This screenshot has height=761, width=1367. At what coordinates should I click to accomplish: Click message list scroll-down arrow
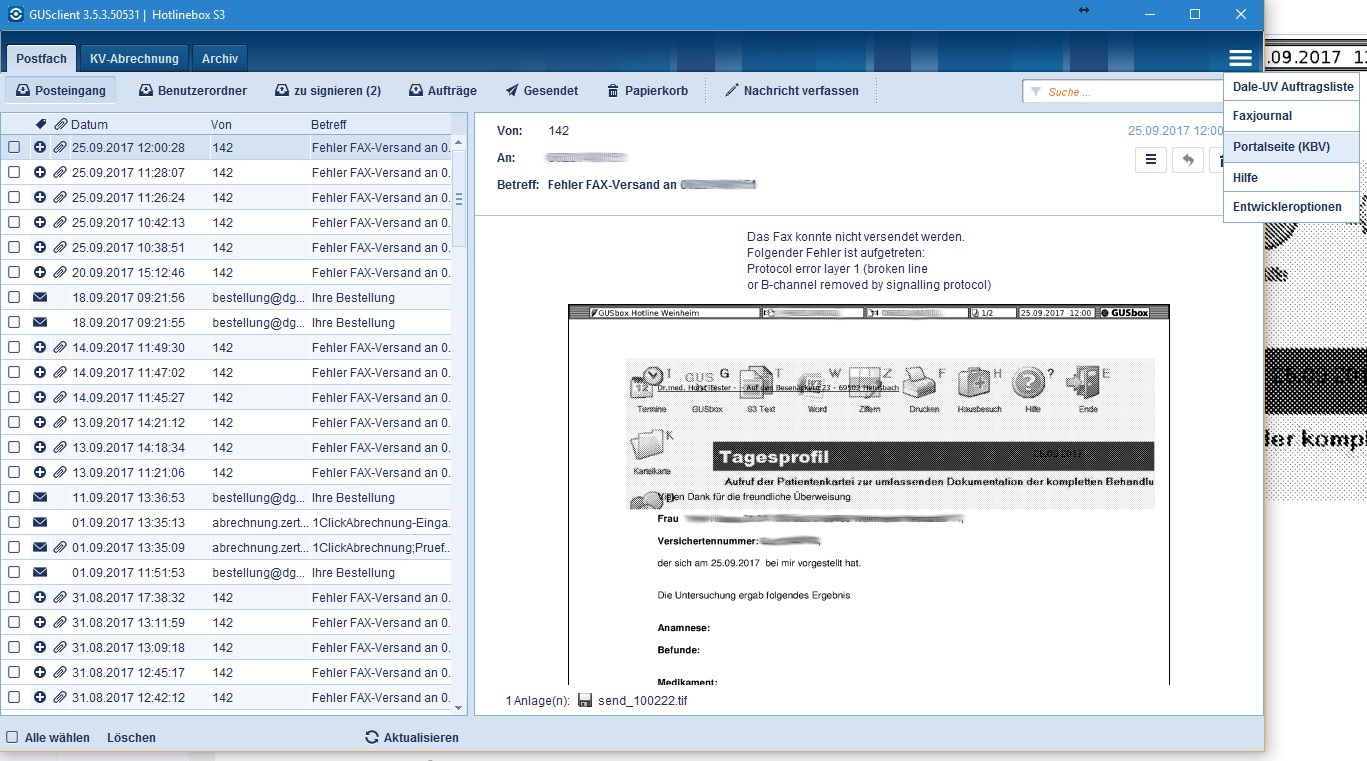pos(459,707)
